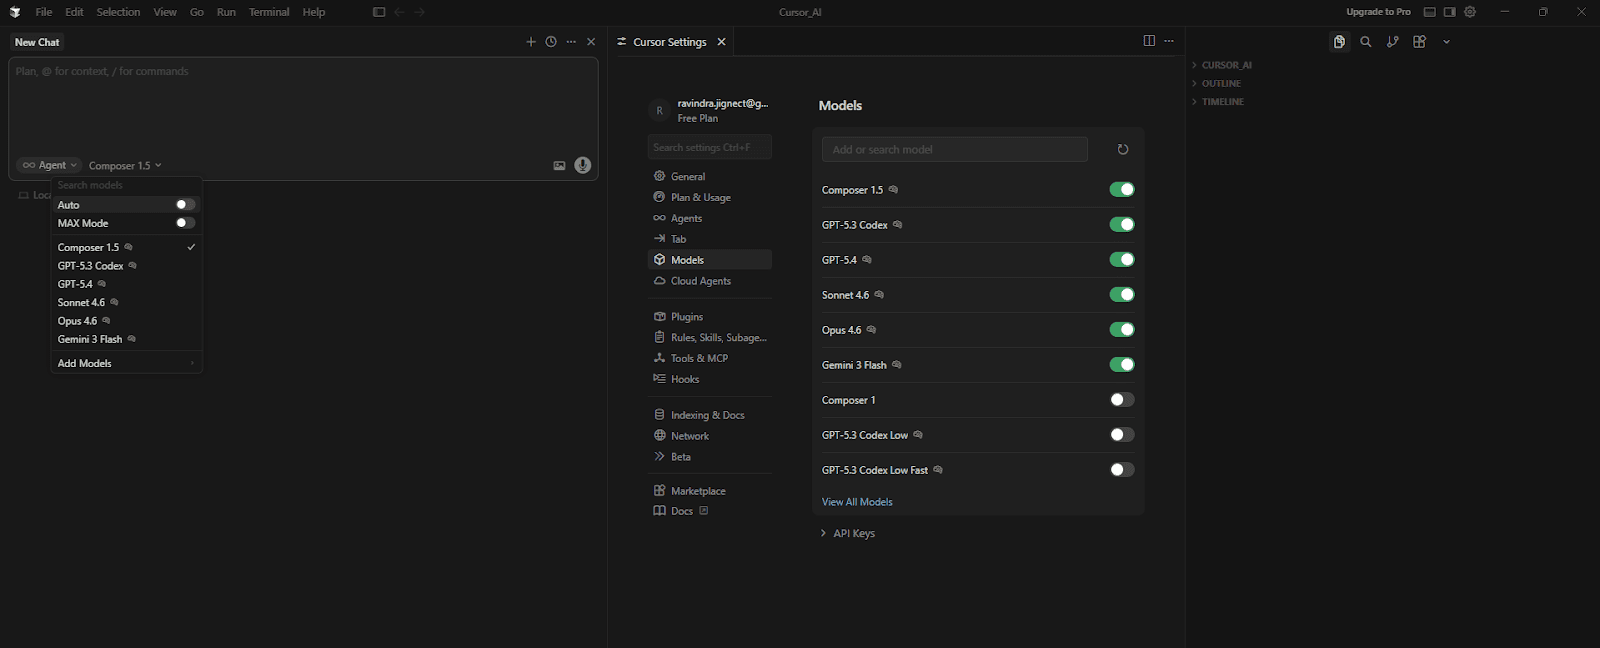Viewport: 1600px width, 648px height.
Task: Click the refresh models icon
Action: click(1123, 149)
